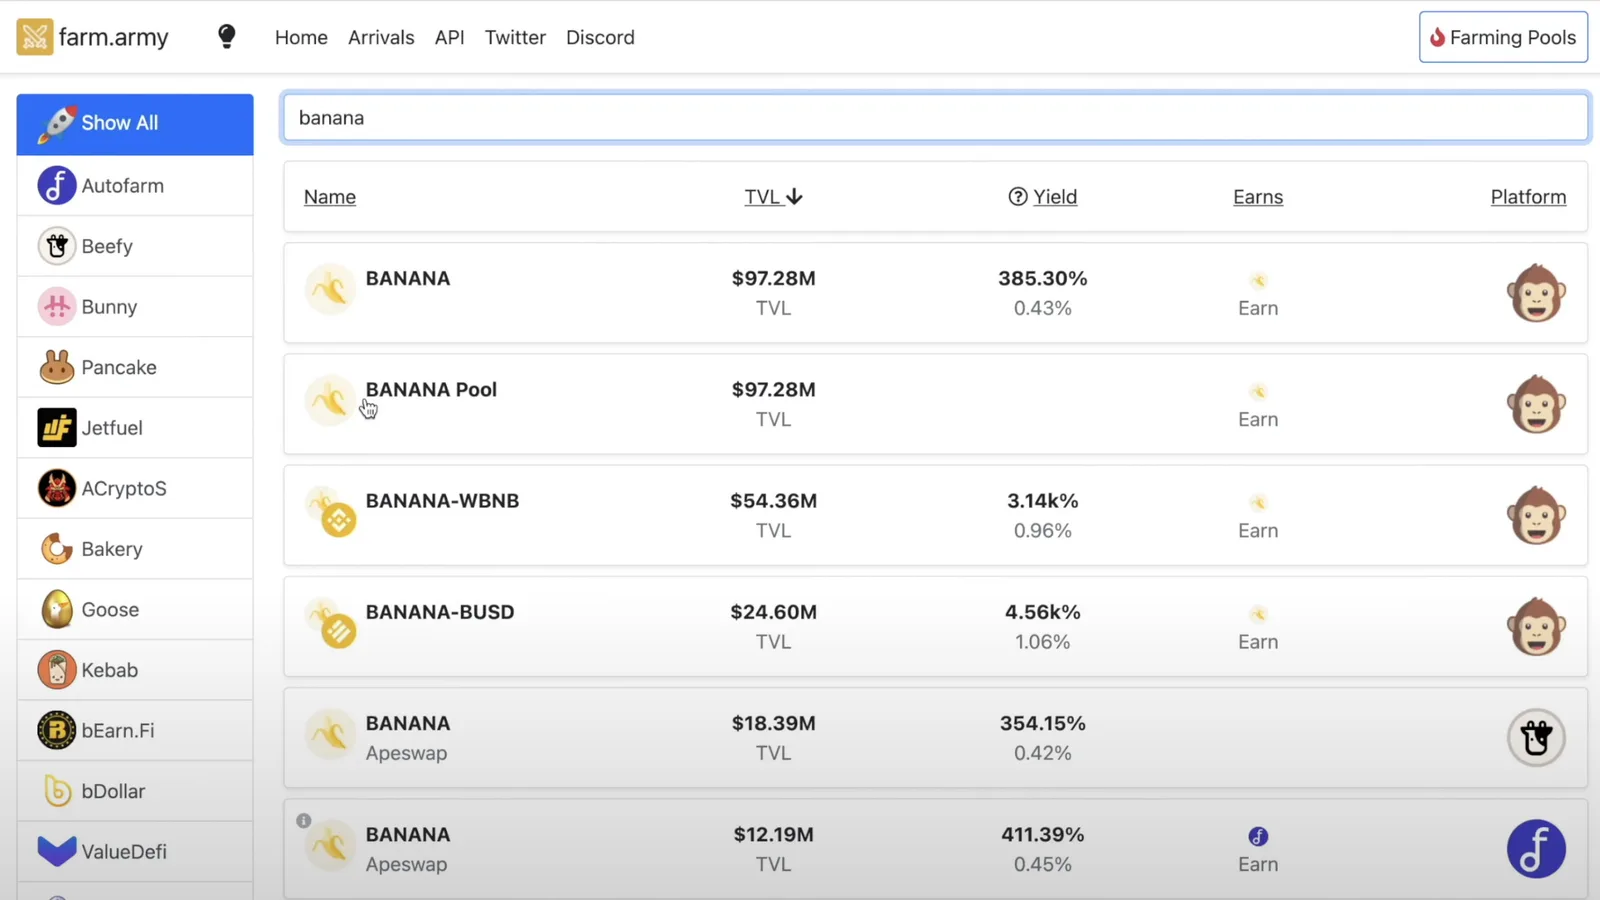1600x900 pixels.
Task: Open the Home nav link
Action: click(x=301, y=37)
